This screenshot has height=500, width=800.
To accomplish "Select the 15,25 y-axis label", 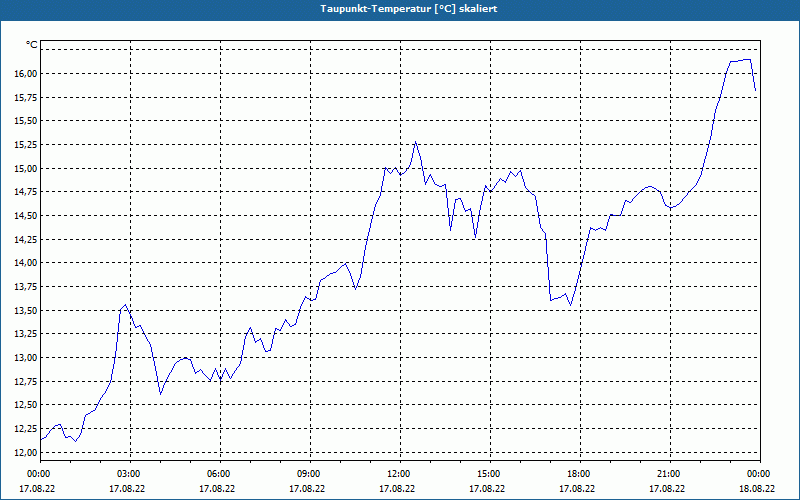I will [x=27, y=145].
